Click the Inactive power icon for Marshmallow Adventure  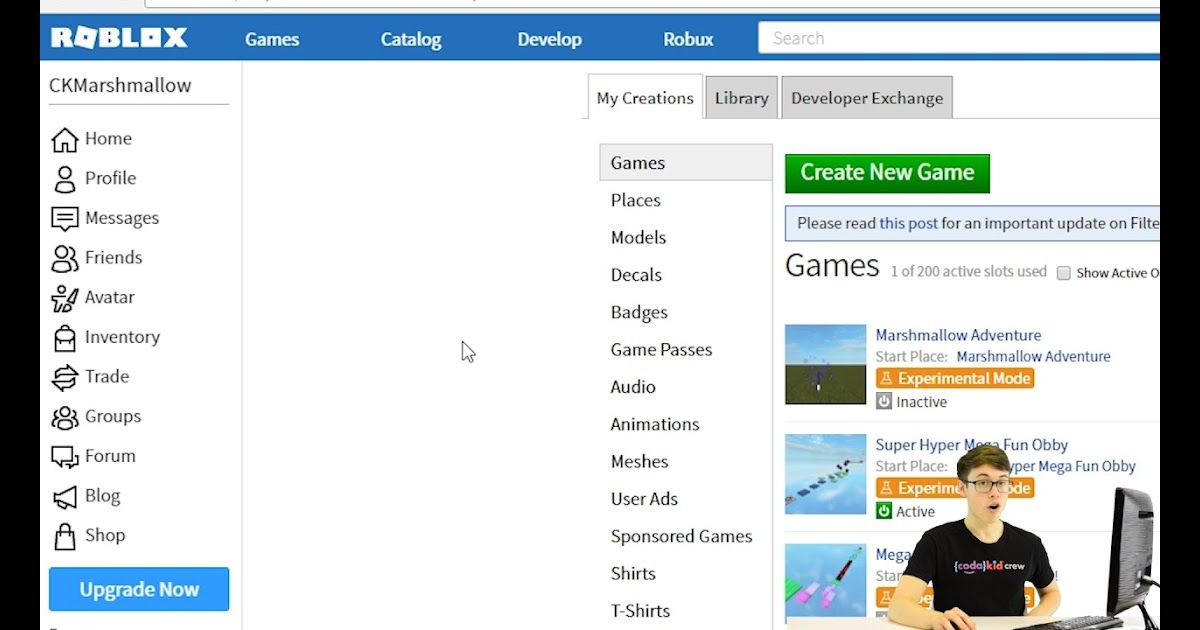(x=884, y=401)
